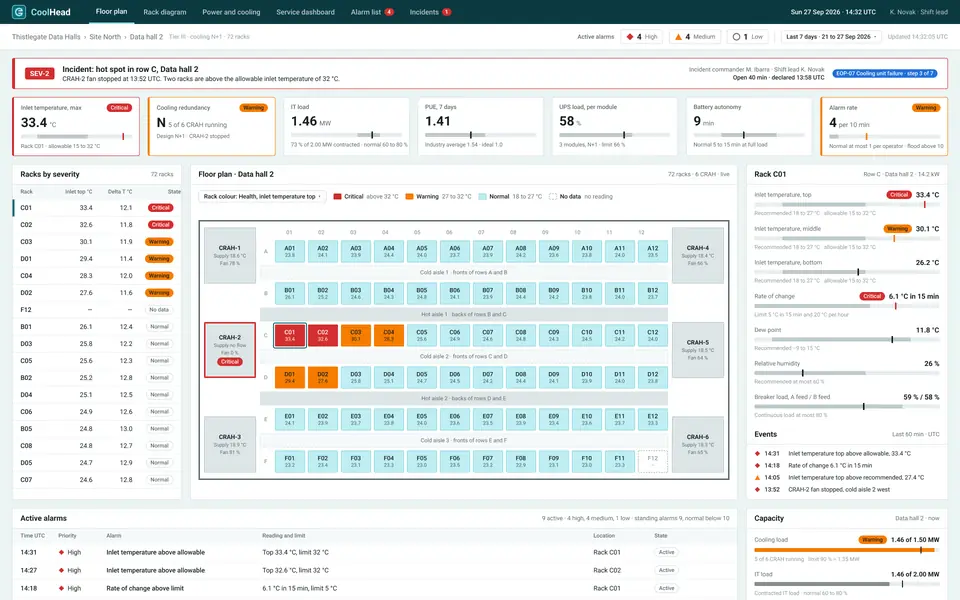Select orange rack C03 on floor plan

click(x=356, y=336)
